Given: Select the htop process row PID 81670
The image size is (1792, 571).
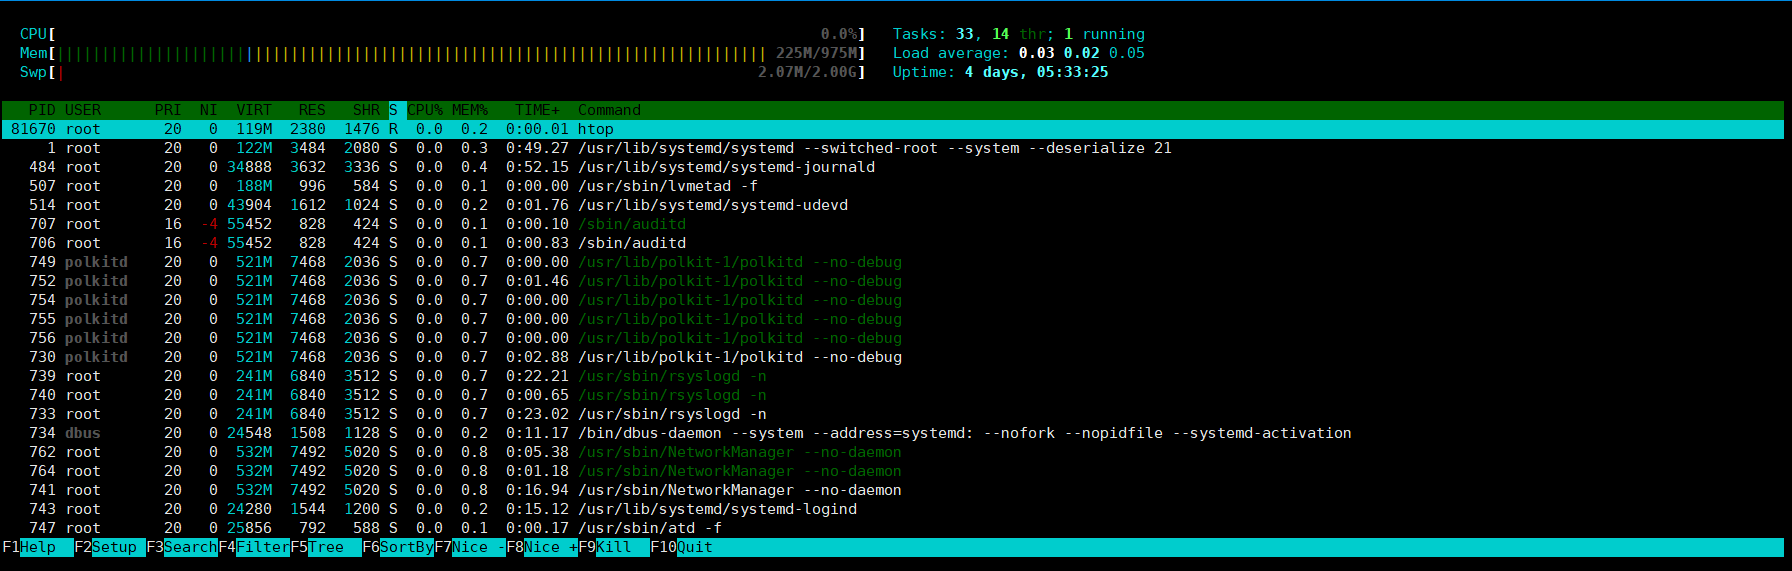Looking at the screenshot, I should [x=893, y=129].
